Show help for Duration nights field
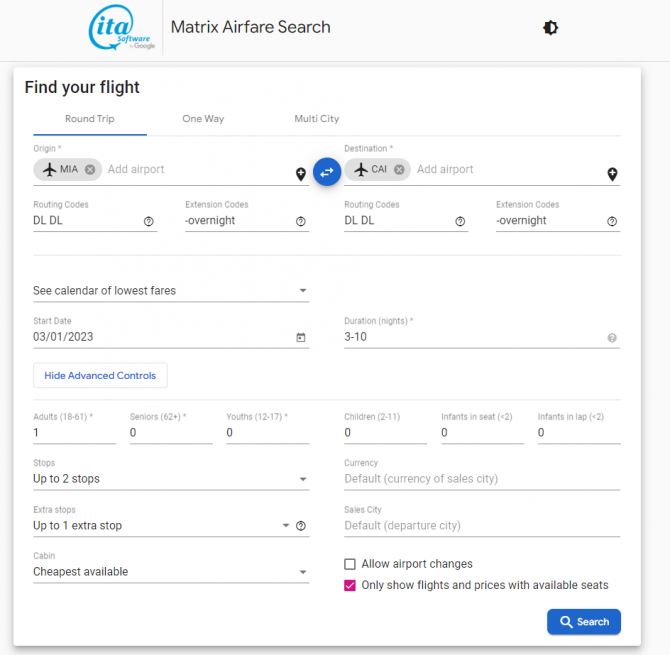The height and width of the screenshot is (655, 670). click(x=612, y=338)
